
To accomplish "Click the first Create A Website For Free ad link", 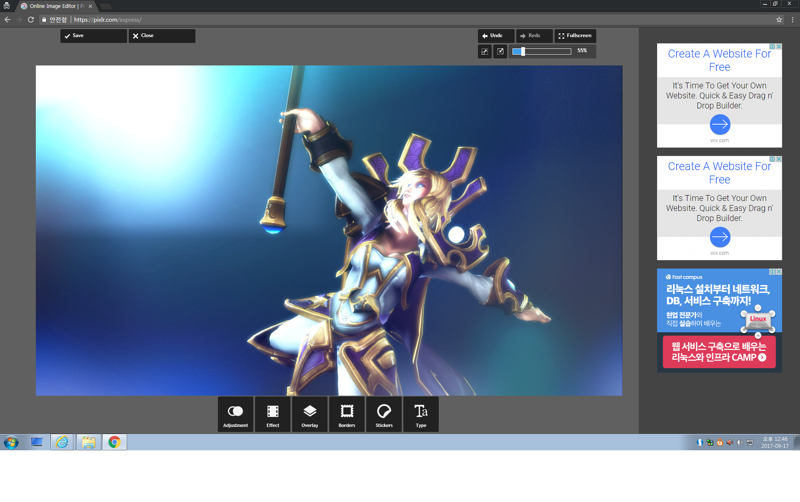I will click(719, 60).
